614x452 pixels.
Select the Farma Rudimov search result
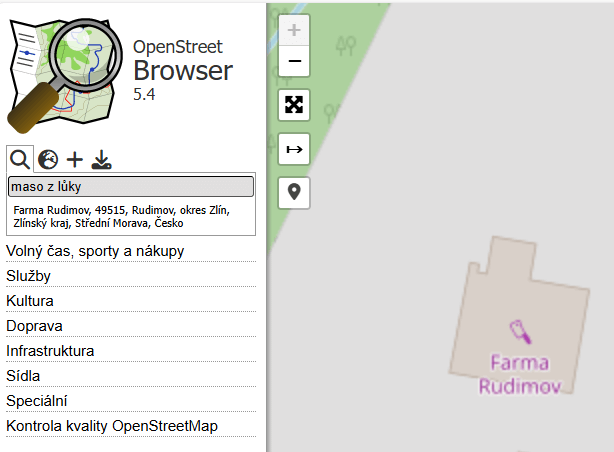tap(121, 217)
